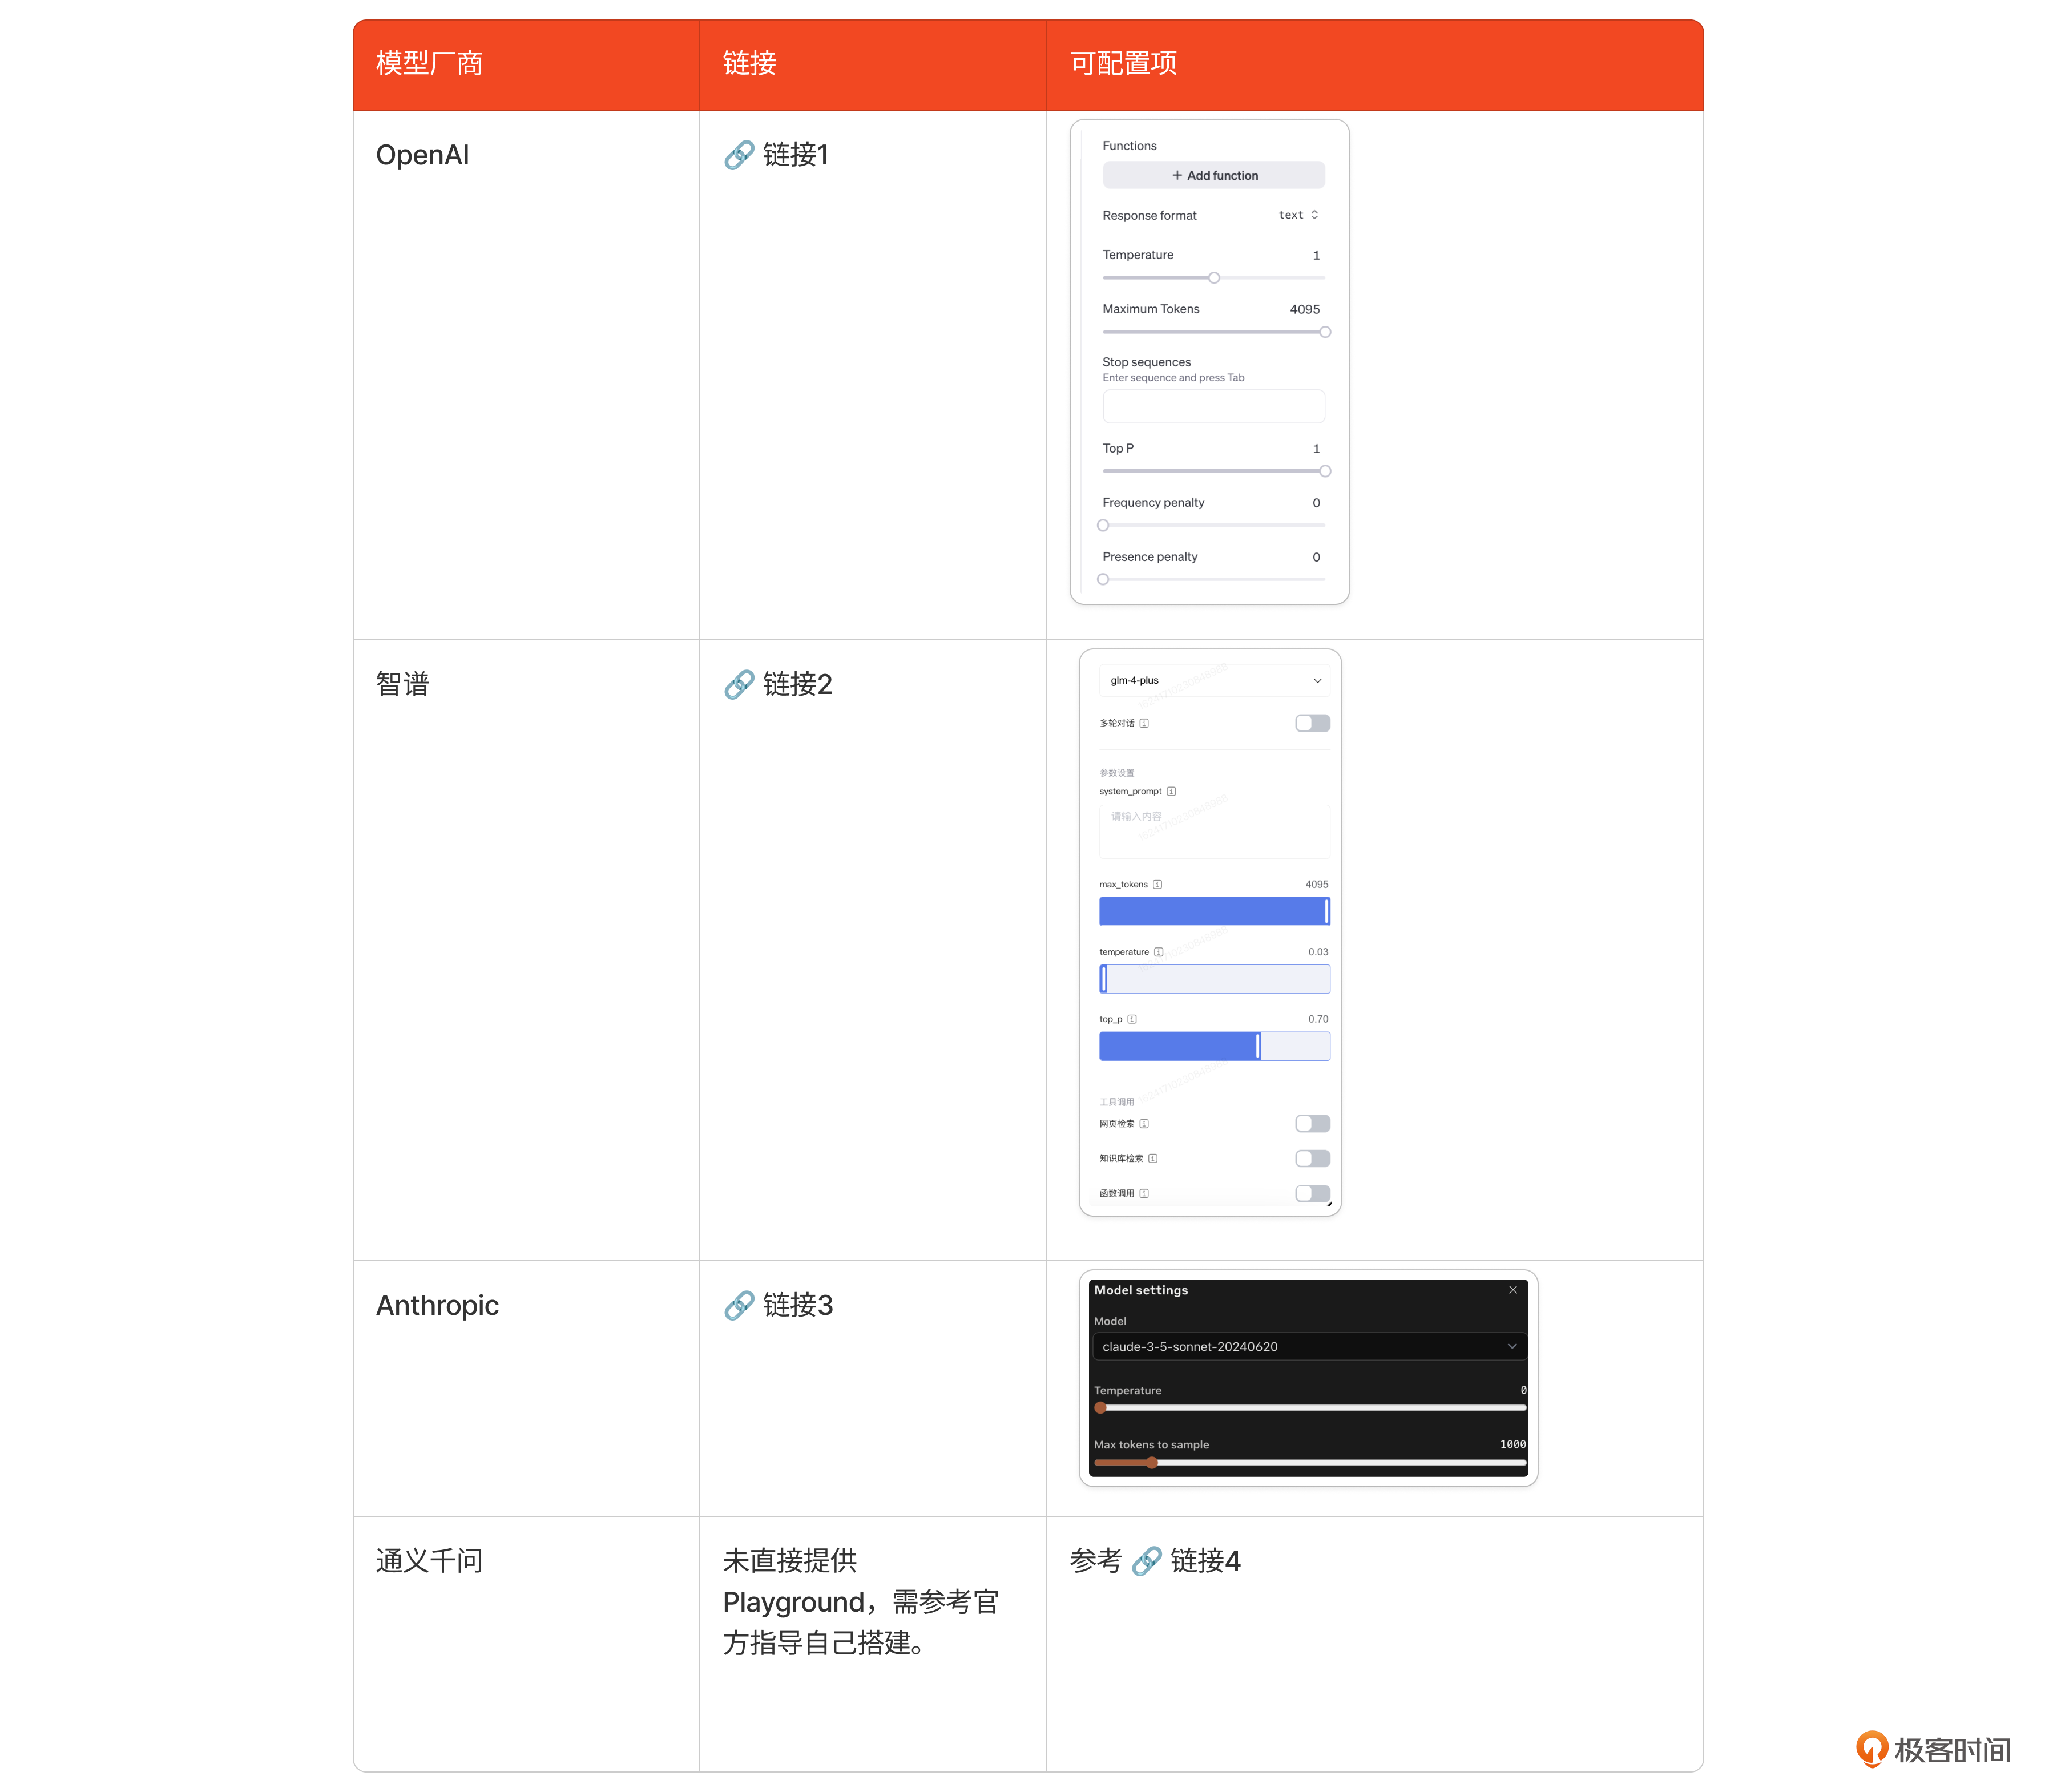Click info icon next to system_prompt
Image resolution: width=2057 pixels, height=1792 pixels.
pos(1171,791)
